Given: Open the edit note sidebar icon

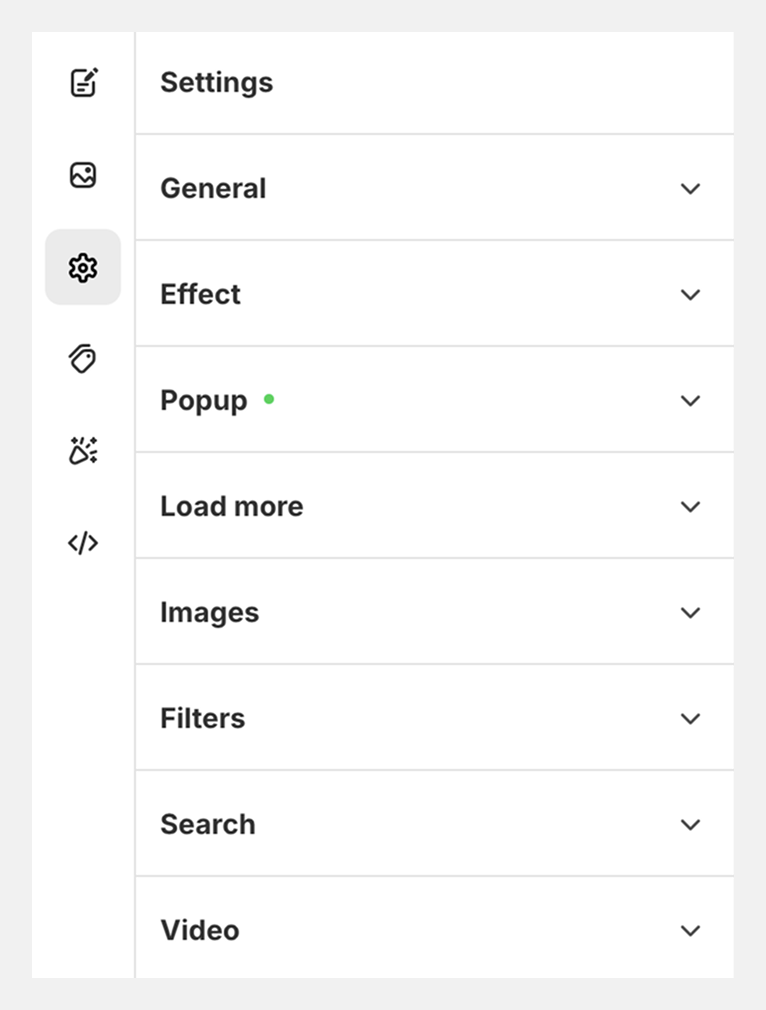Looking at the screenshot, I should click(x=83, y=82).
